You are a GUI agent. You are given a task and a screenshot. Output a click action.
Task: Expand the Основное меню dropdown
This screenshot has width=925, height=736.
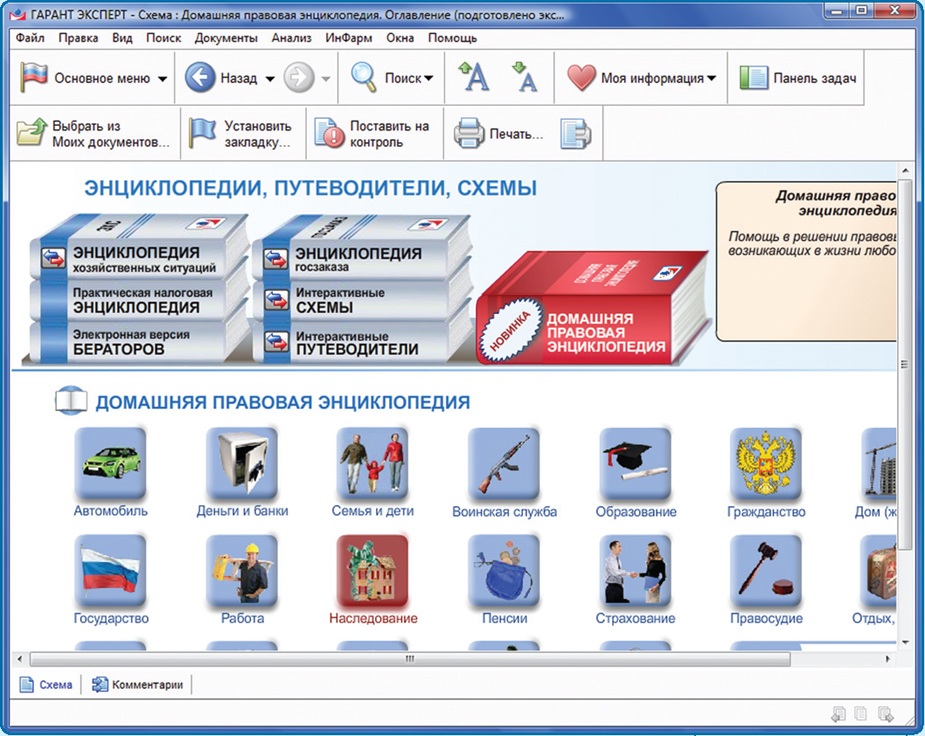pyautogui.click(x=161, y=79)
